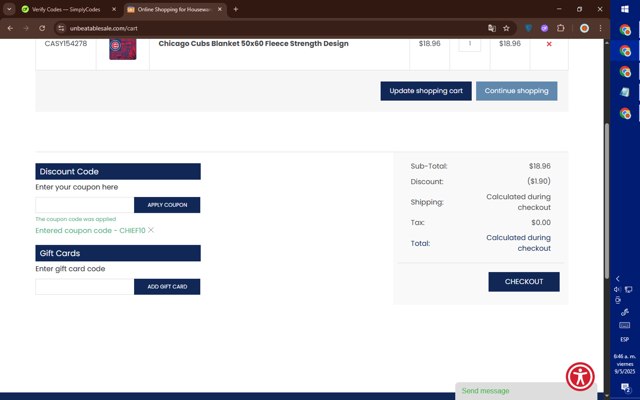Screen dimensions: 640x400
Task: Switch to the Verify Codes SimplyCodes tab
Action: coord(67,9)
